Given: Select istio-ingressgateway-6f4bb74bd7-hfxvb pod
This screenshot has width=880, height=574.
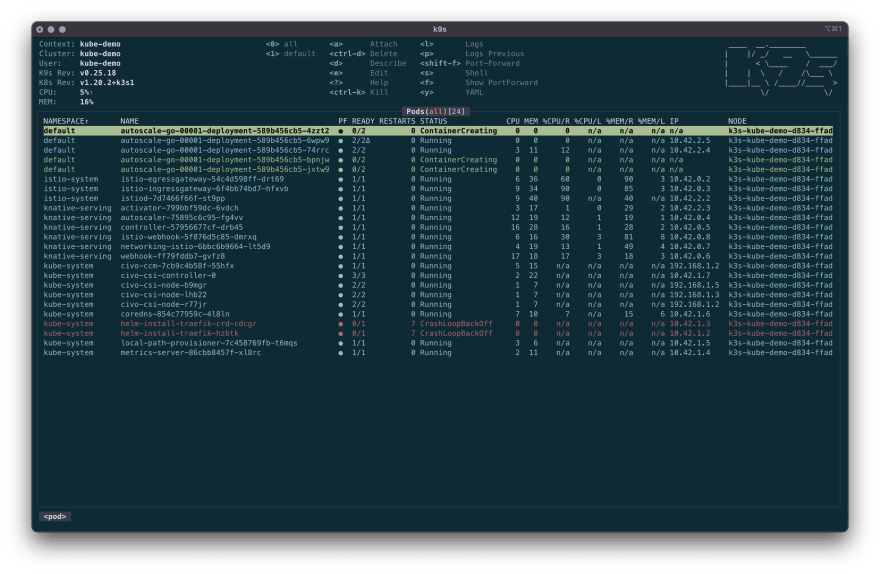Looking at the screenshot, I should [x=438, y=189].
